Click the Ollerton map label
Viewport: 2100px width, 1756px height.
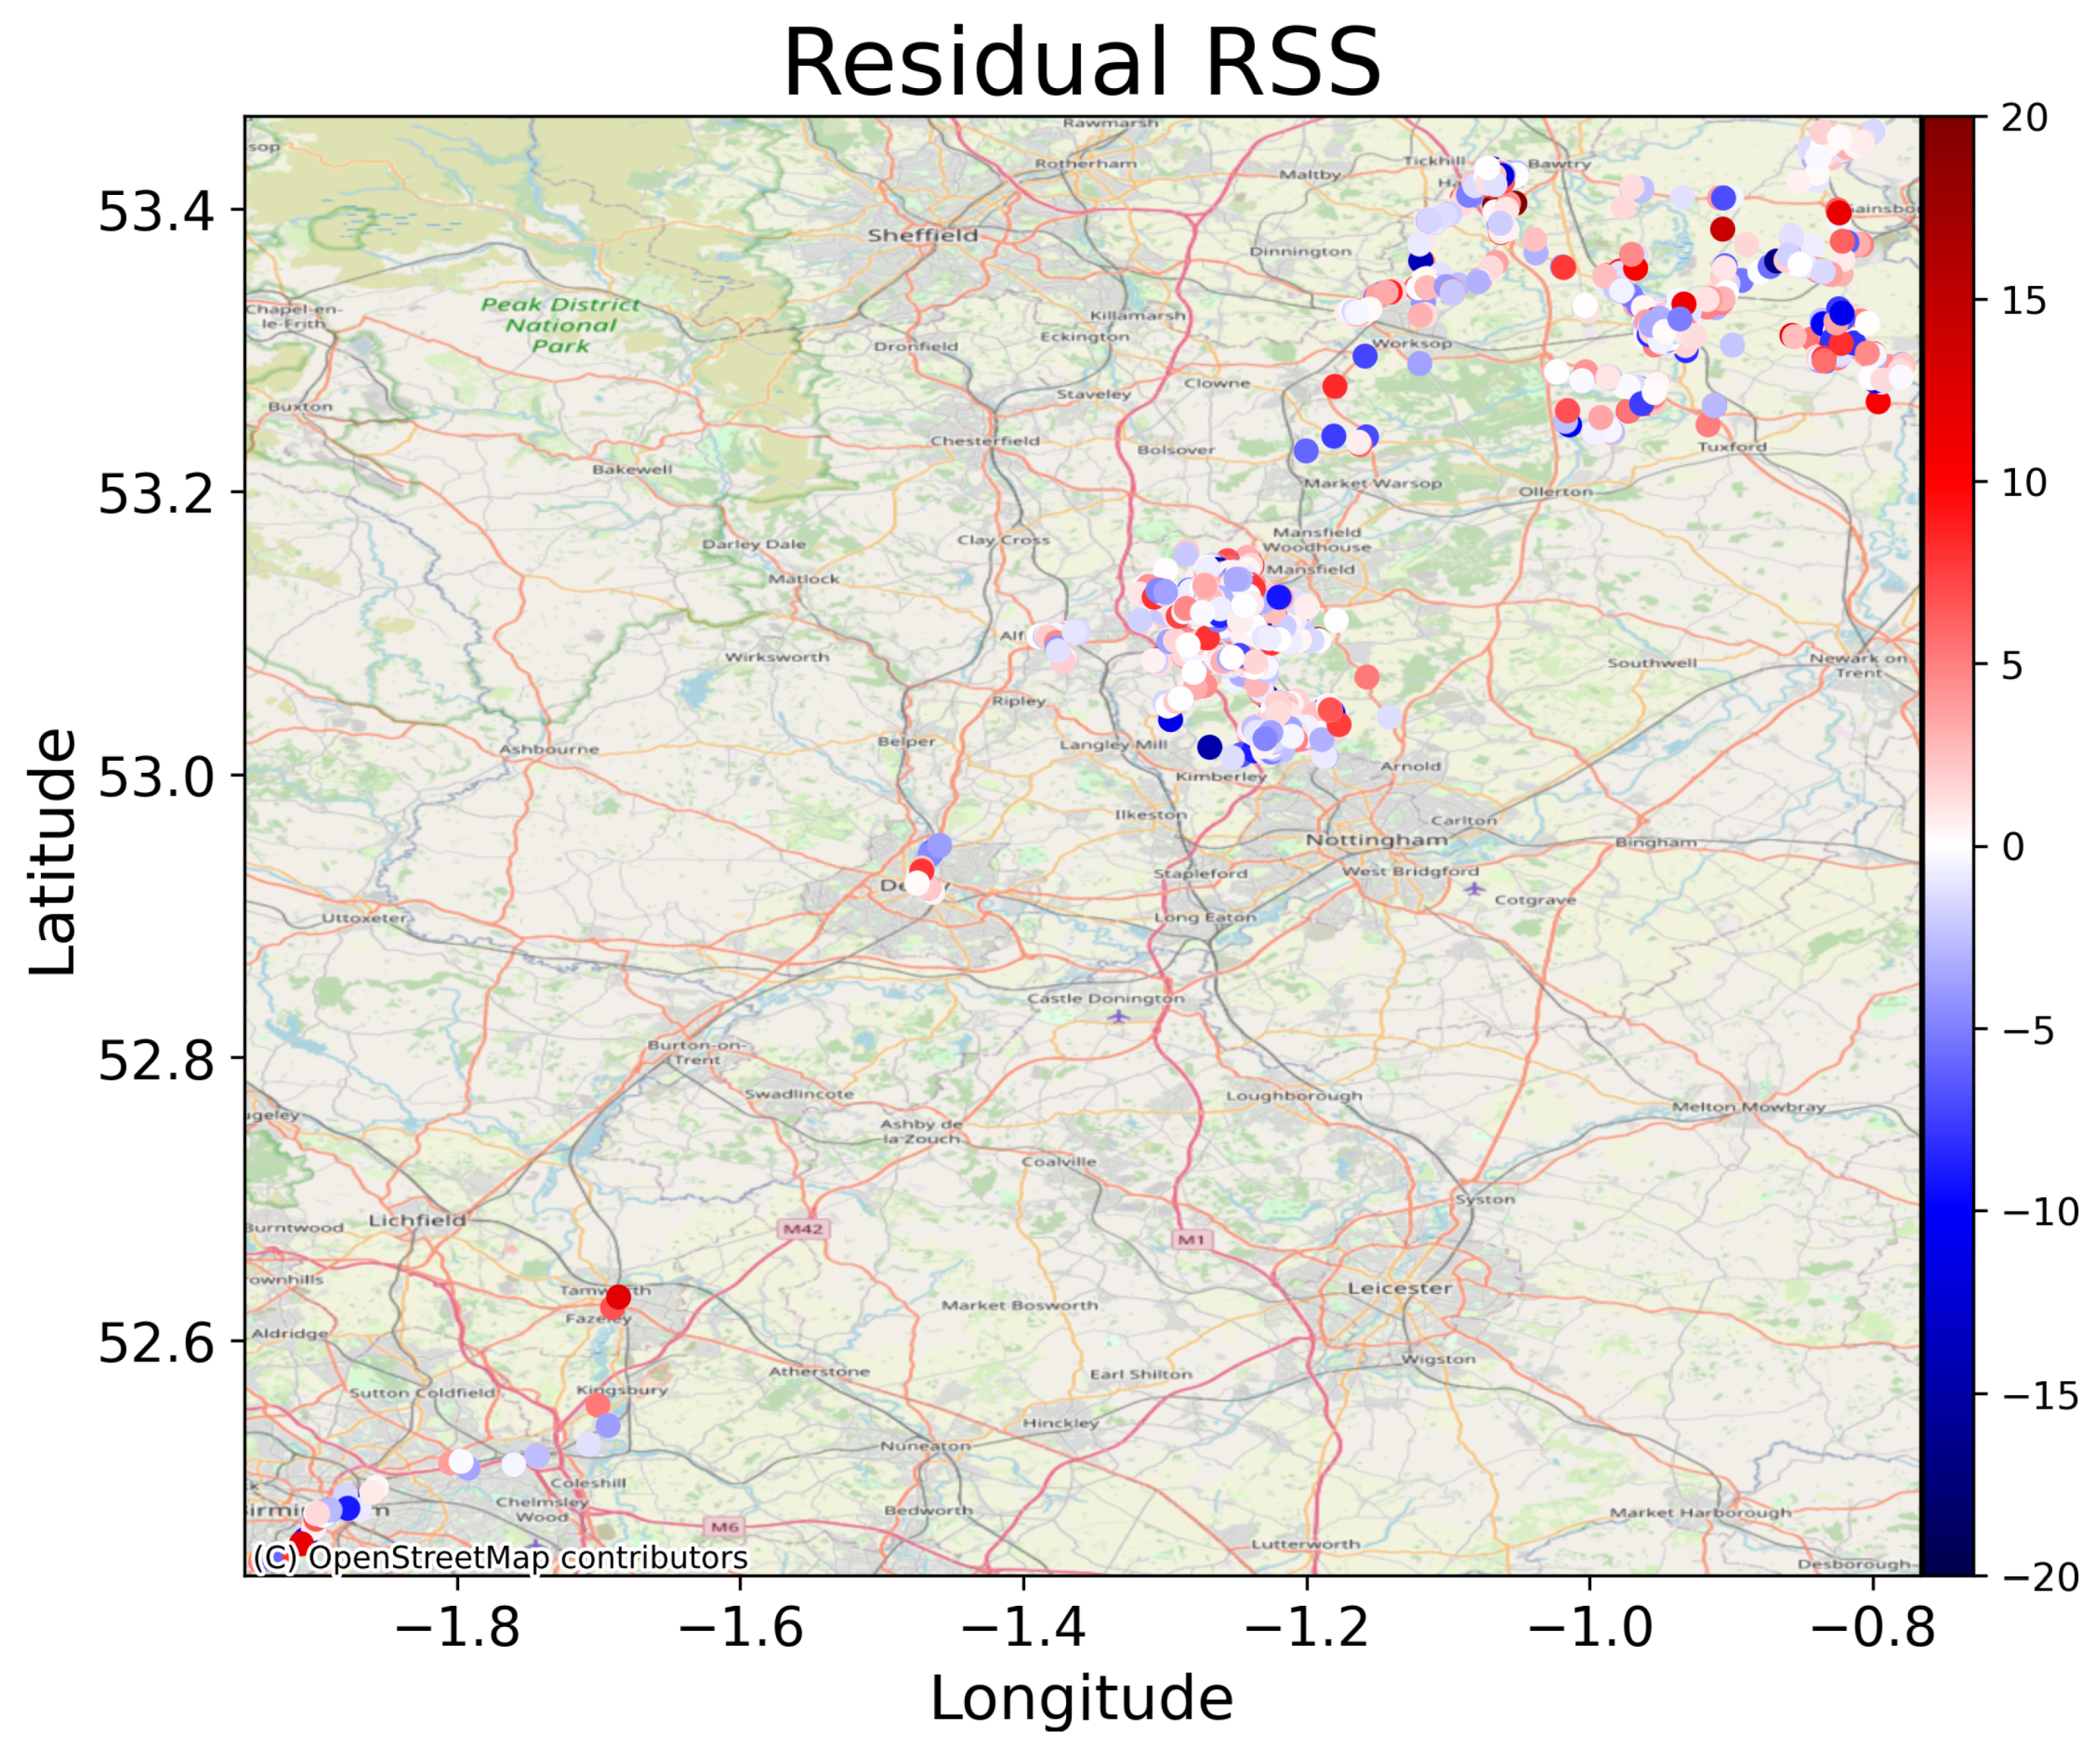(x=1556, y=492)
